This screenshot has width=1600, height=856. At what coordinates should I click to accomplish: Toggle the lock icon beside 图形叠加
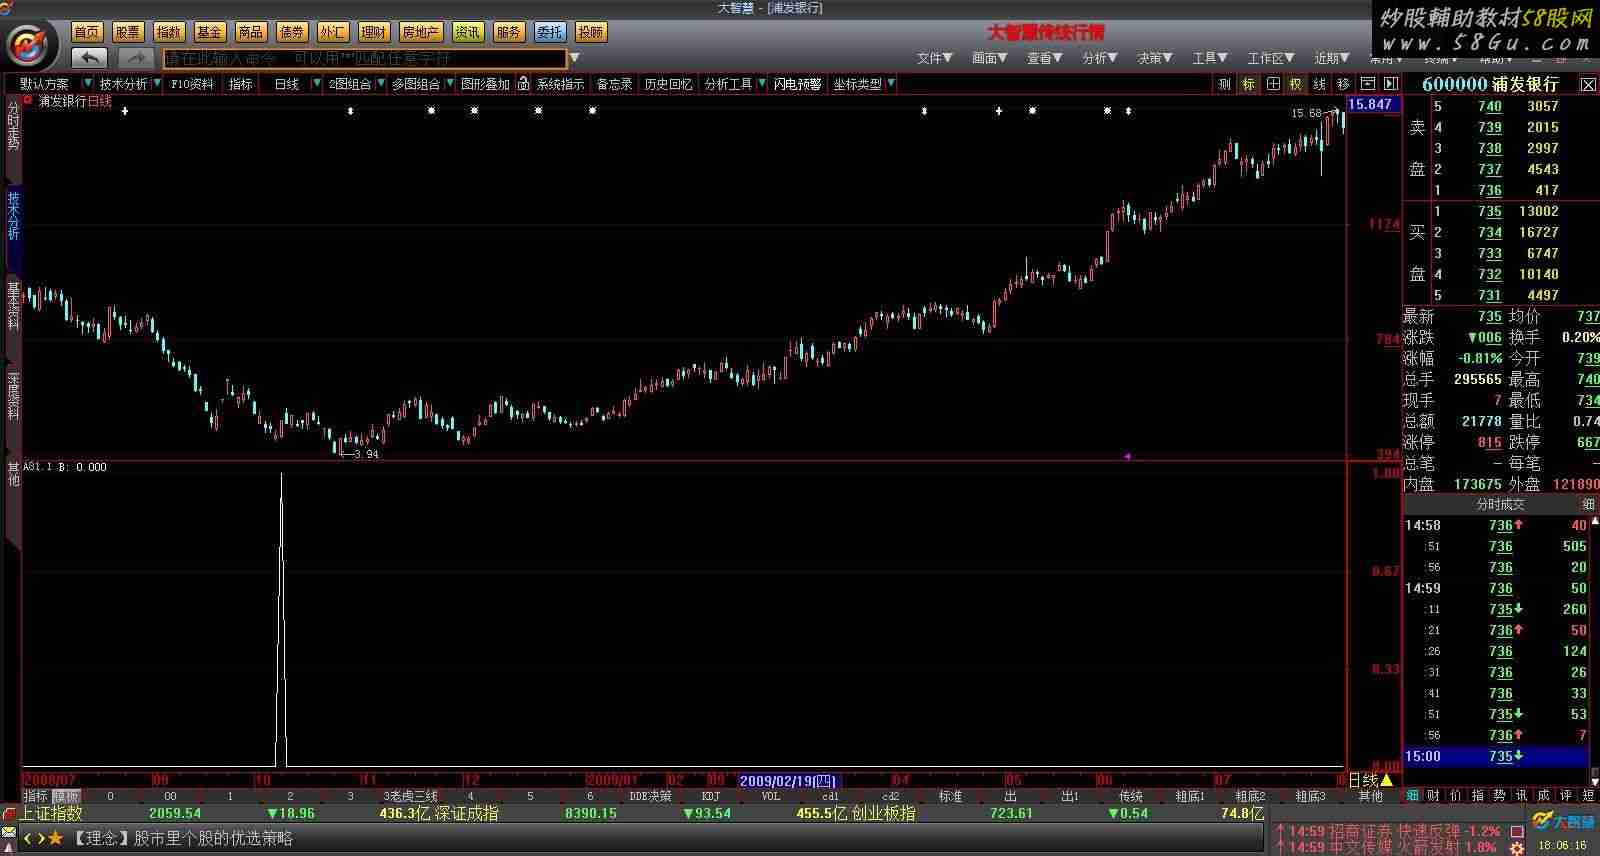[523, 84]
